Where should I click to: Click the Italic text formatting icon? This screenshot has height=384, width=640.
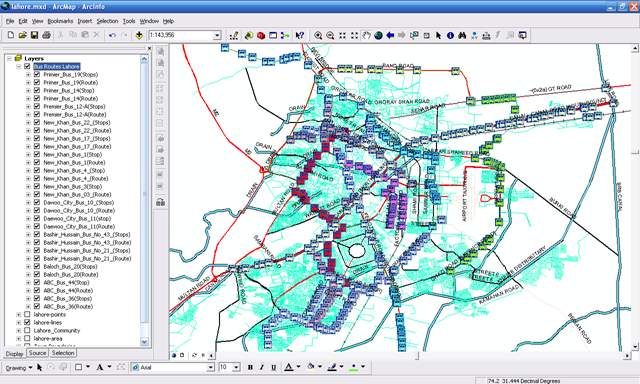[x=262, y=367]
